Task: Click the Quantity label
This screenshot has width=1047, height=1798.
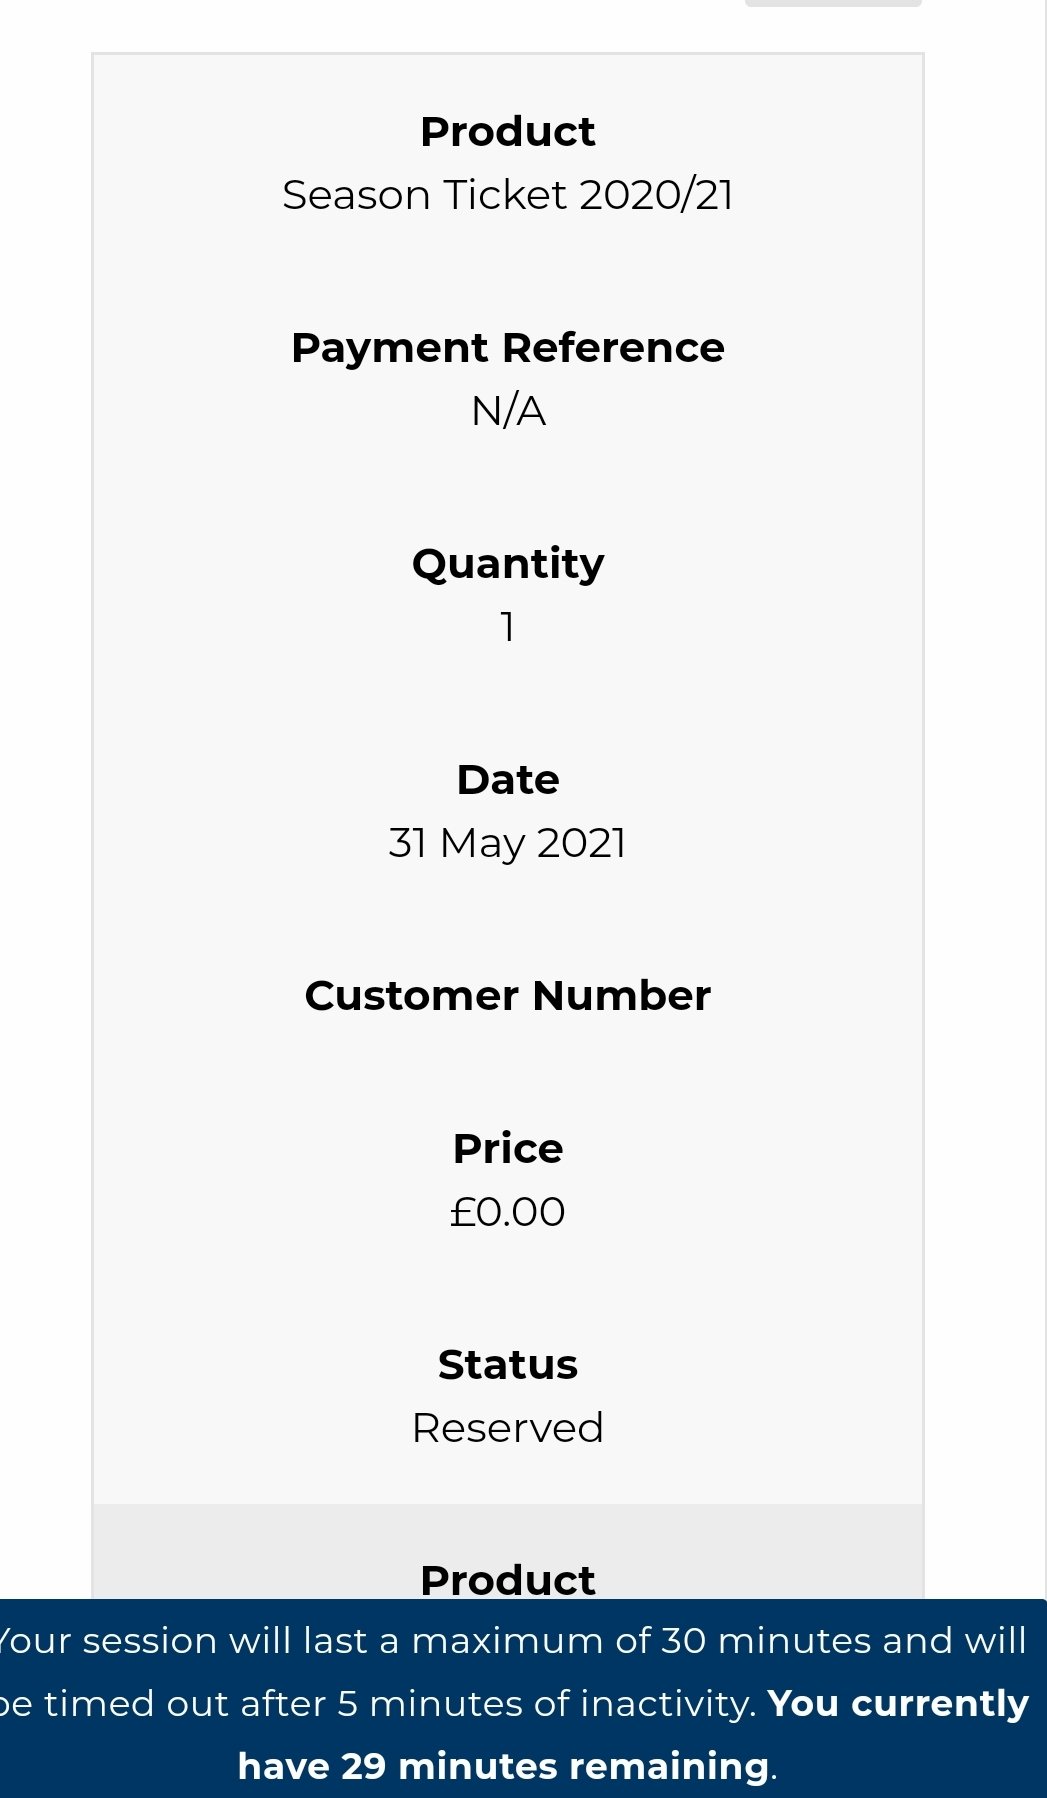Action: 507,564
